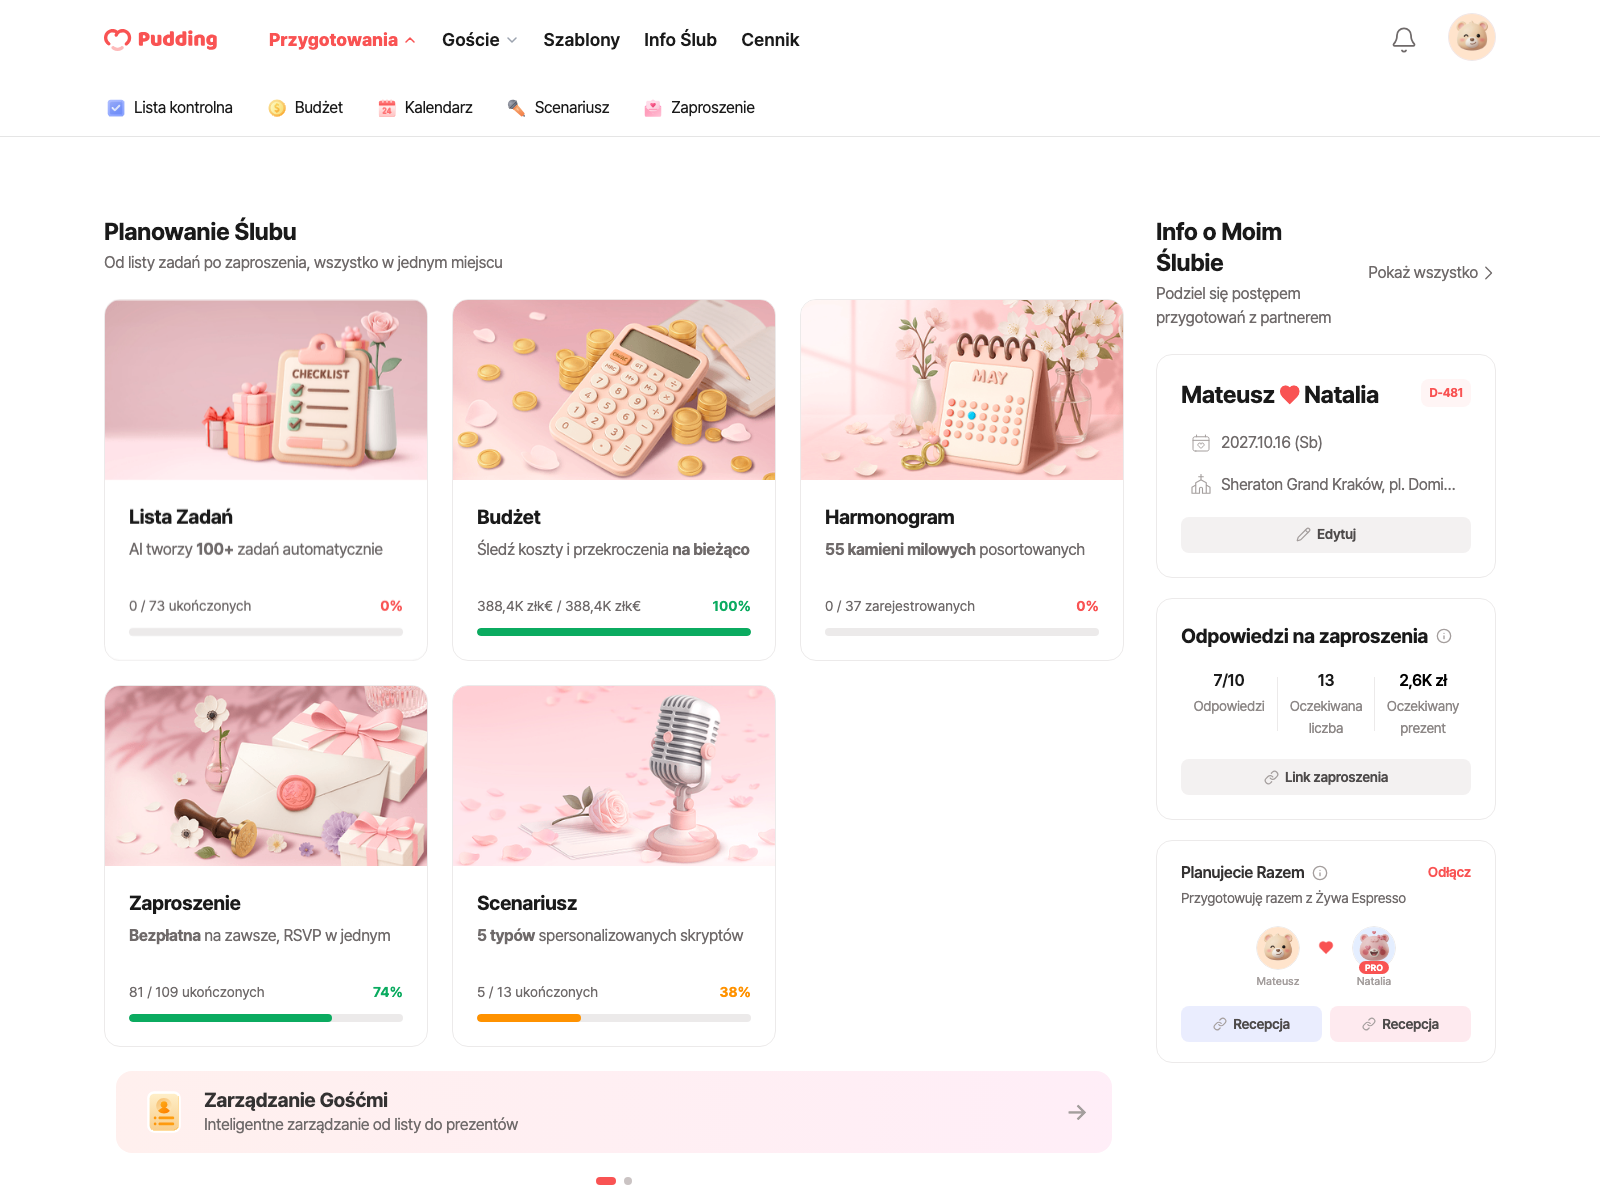
Task: Click the Budżet green progress bar
Action: (614, 632)
